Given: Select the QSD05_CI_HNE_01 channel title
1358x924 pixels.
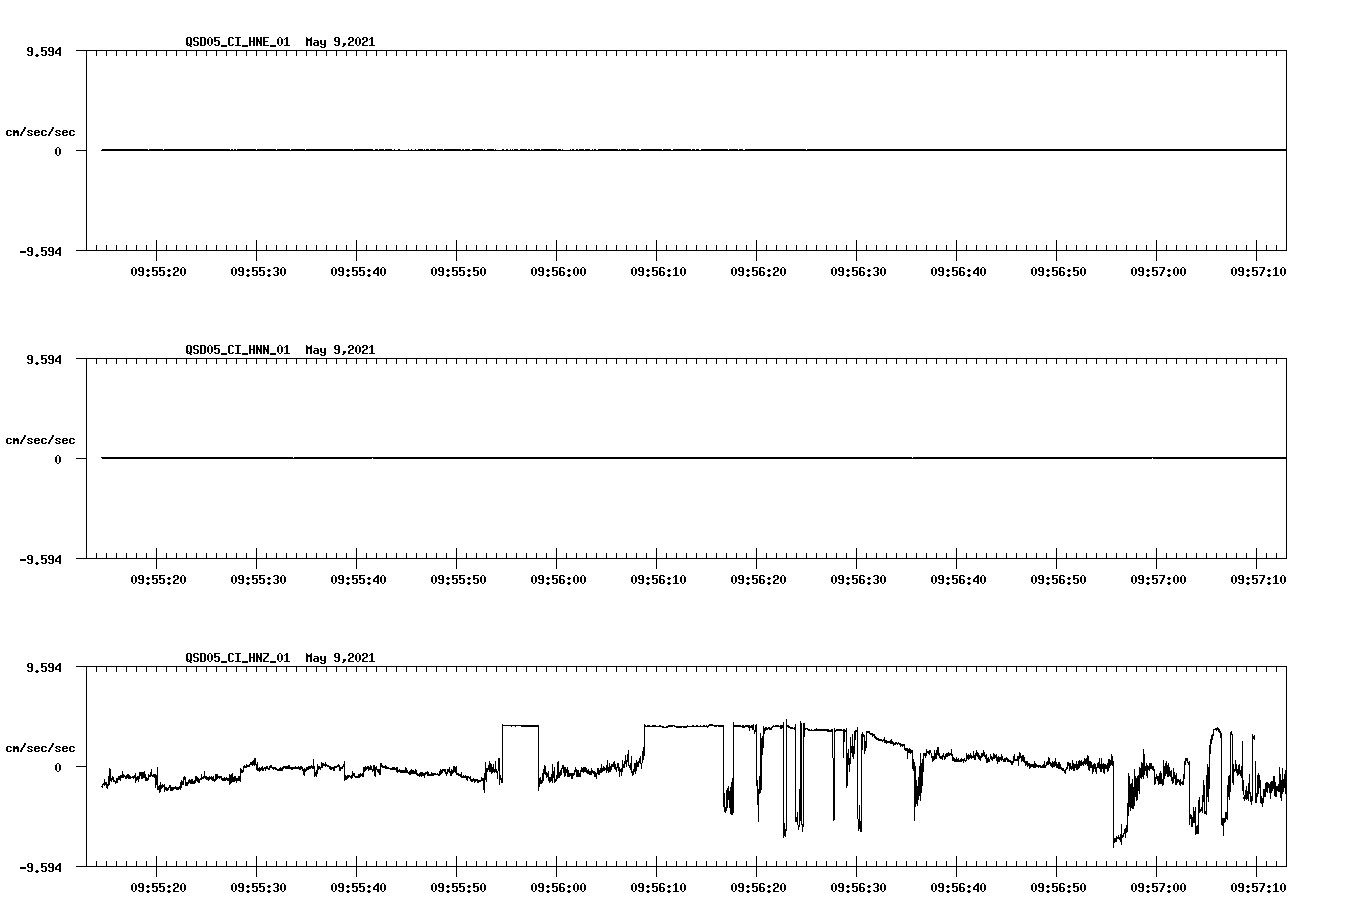Looking at the screenshot, I should [x=237, y=42].
